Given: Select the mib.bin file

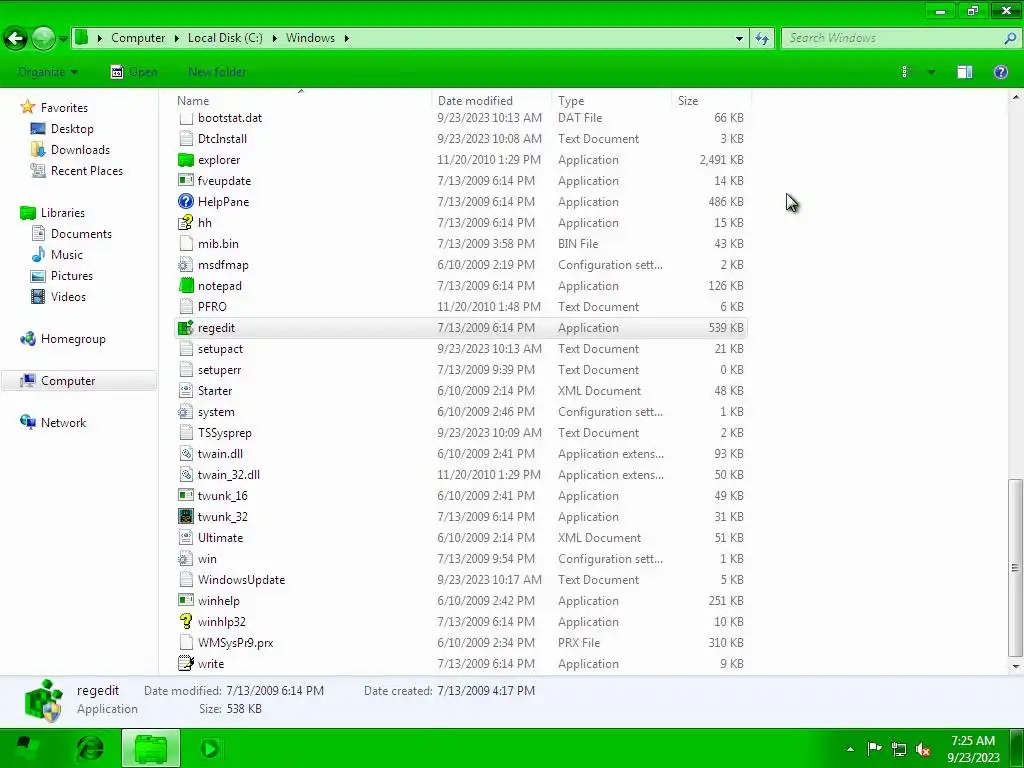Looking at the screenshot, I should 461,244.
